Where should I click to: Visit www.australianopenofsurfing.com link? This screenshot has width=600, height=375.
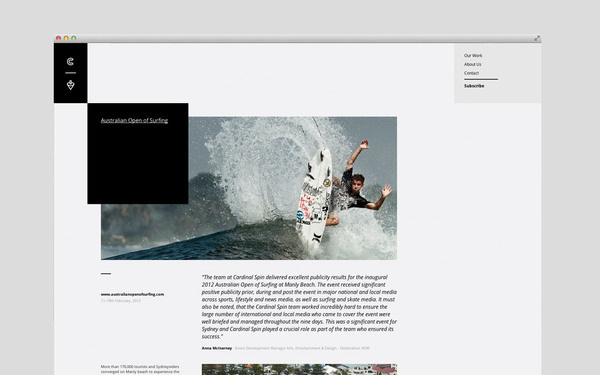click(132, 294)
